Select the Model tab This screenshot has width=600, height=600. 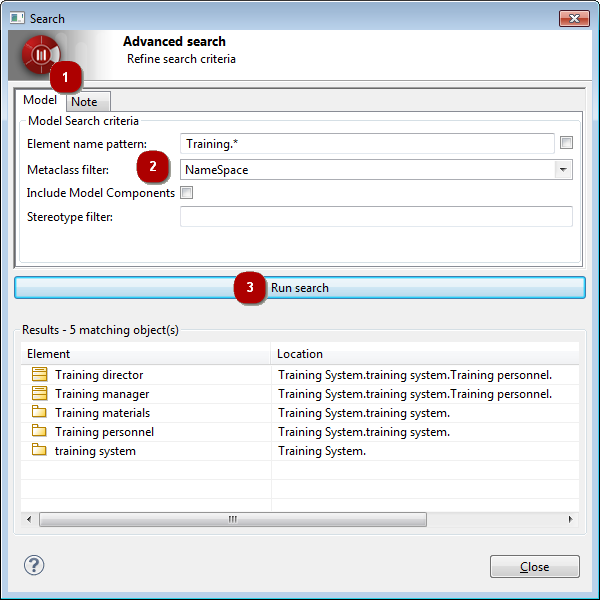40,101
